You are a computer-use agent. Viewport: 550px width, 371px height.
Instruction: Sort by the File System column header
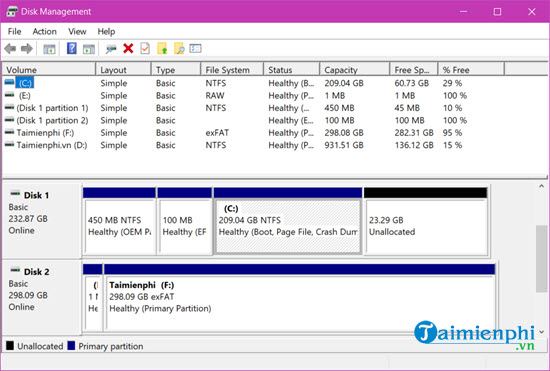(232, 70)
